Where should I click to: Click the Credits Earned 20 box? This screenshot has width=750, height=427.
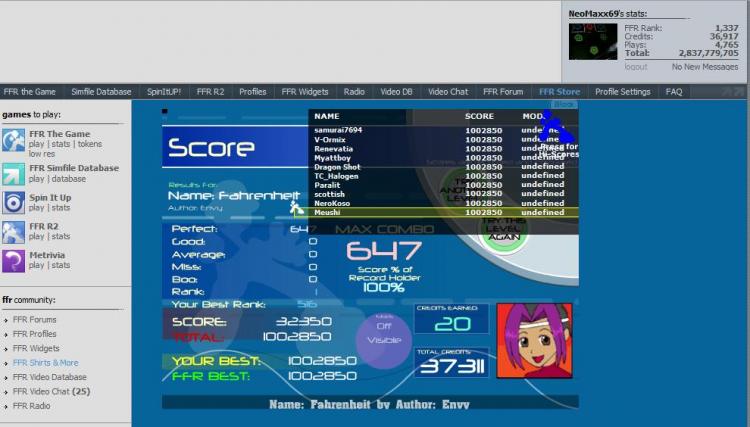(452, 319)
